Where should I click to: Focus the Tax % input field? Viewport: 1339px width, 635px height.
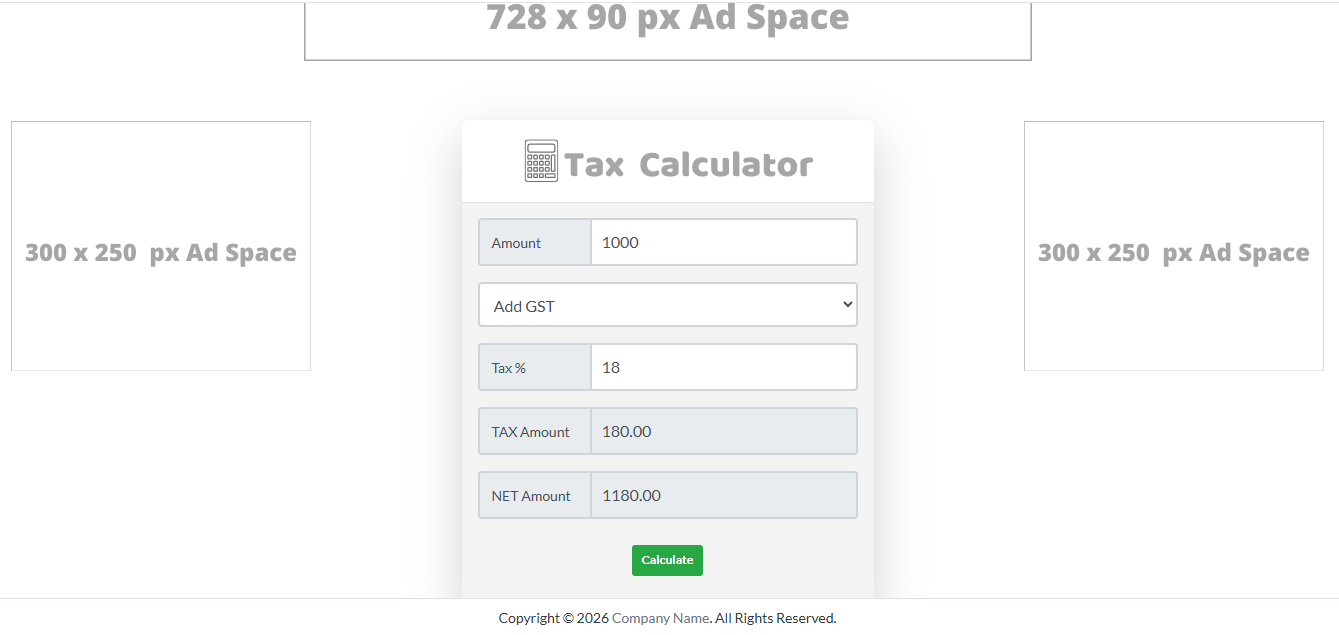pos(723,368)
